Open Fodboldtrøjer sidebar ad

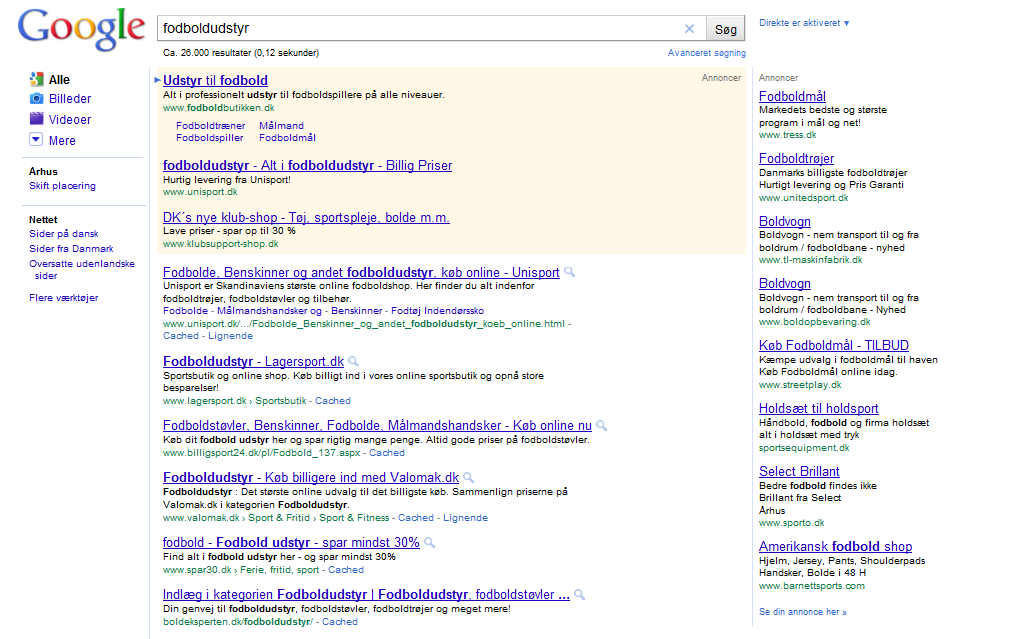(x=797, y=158)
